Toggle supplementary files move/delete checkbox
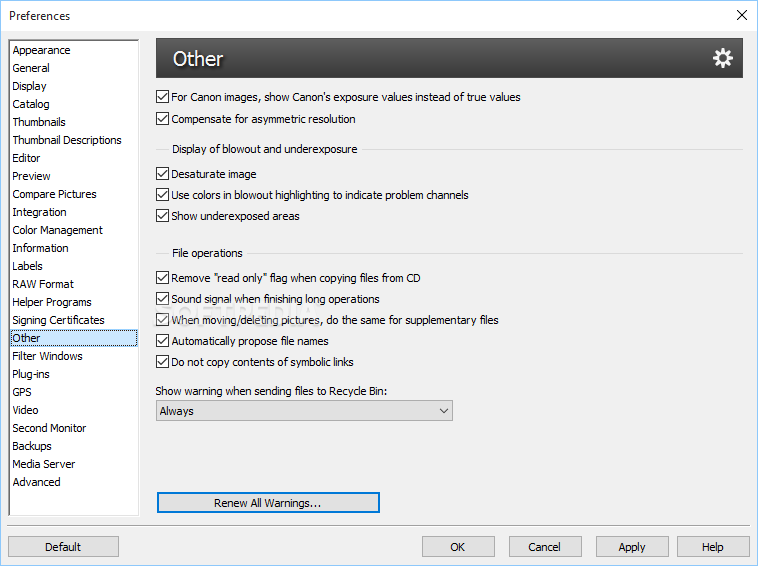 point(162,319)
